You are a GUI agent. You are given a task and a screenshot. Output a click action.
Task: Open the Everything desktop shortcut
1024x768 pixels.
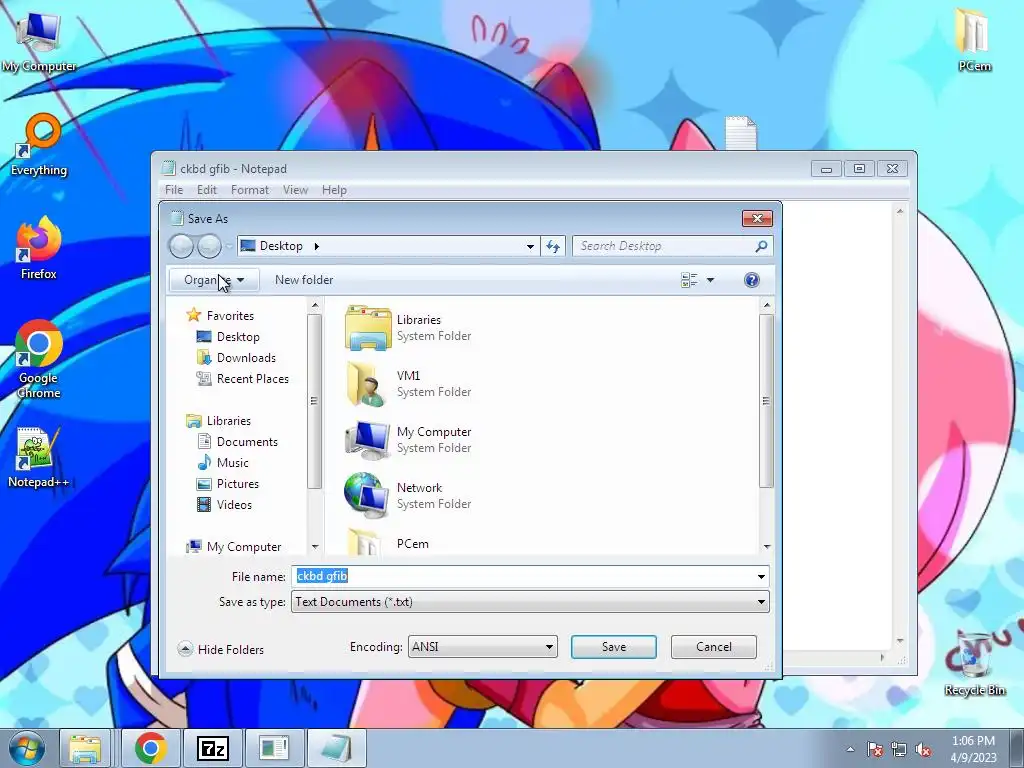click(x=39, y=145)
